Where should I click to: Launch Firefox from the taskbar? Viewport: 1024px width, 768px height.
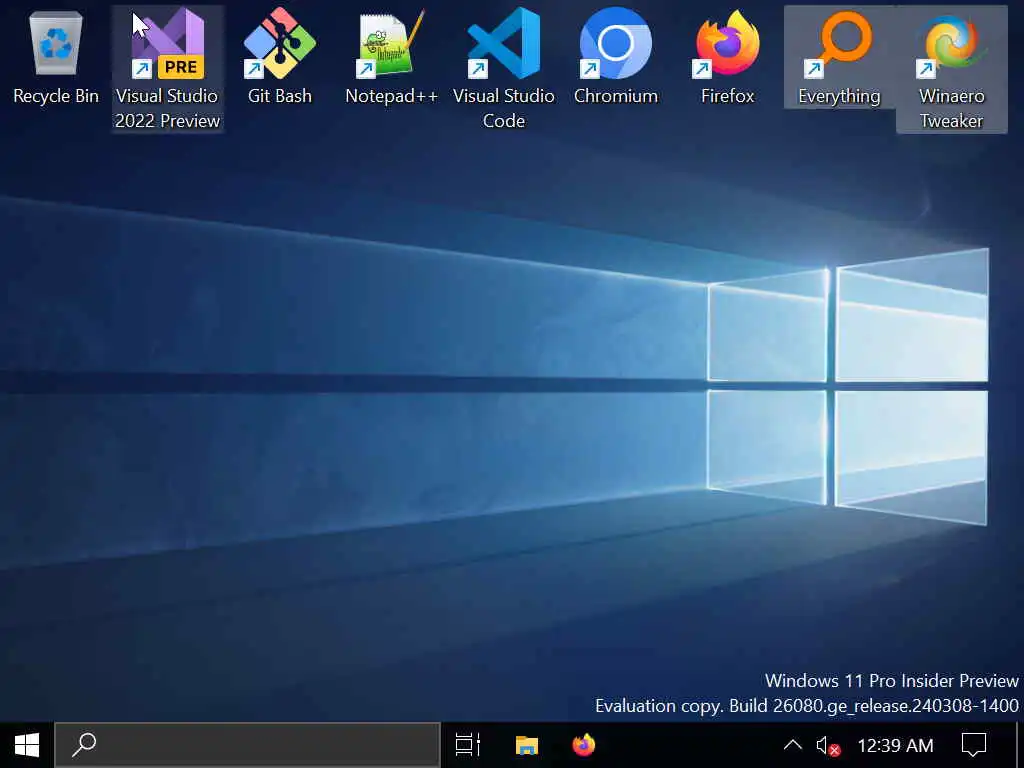pos(584,745)
